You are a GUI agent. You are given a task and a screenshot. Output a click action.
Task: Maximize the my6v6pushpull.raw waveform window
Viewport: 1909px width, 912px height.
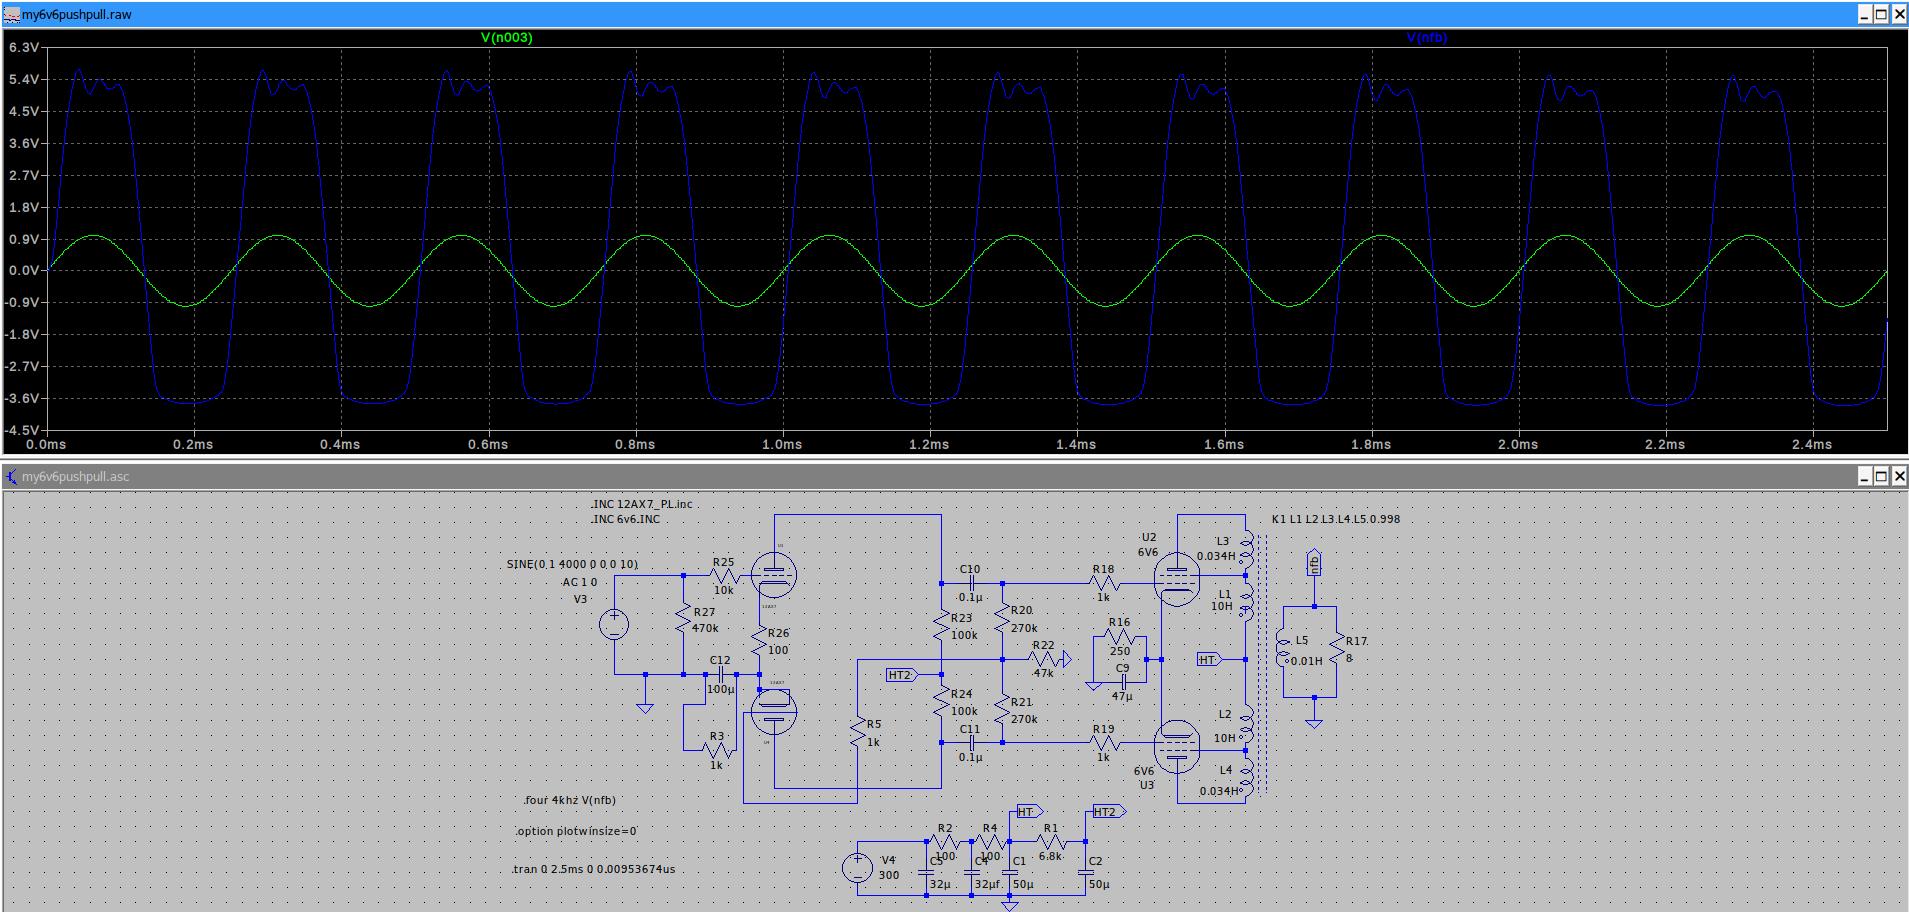coord(1880,15)
